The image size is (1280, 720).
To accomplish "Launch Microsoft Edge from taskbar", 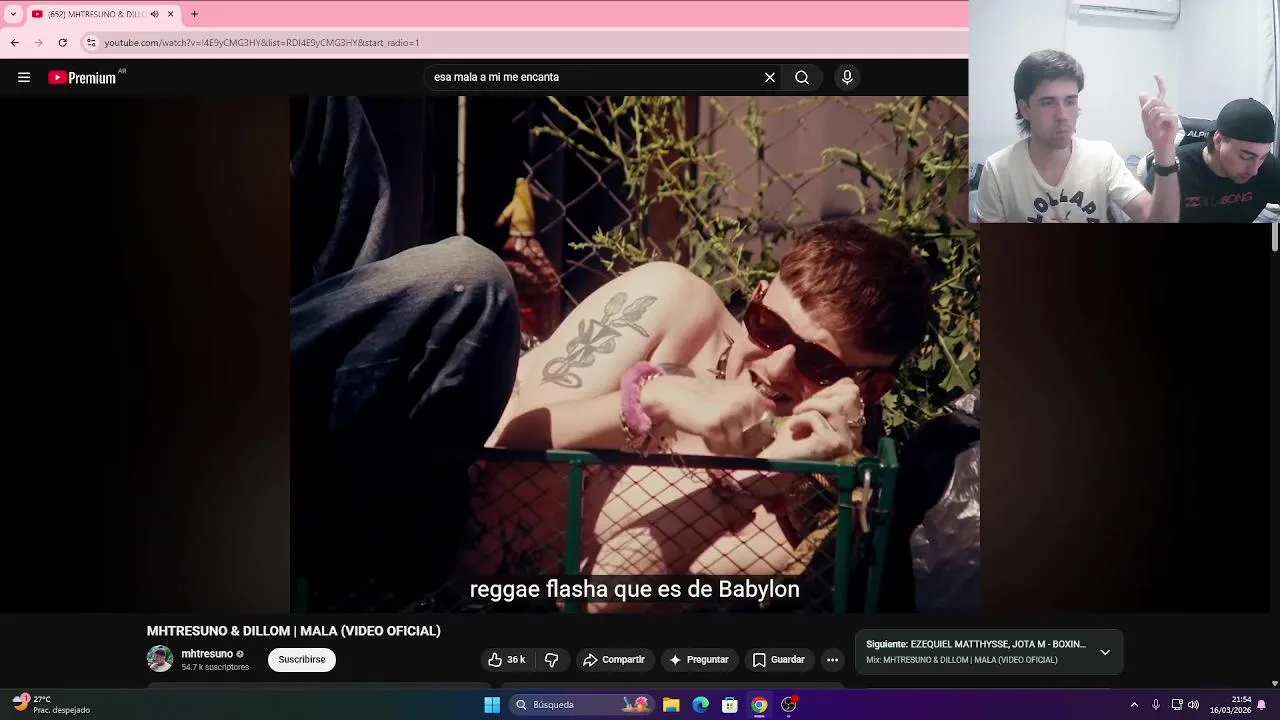I will coord(701,705).
